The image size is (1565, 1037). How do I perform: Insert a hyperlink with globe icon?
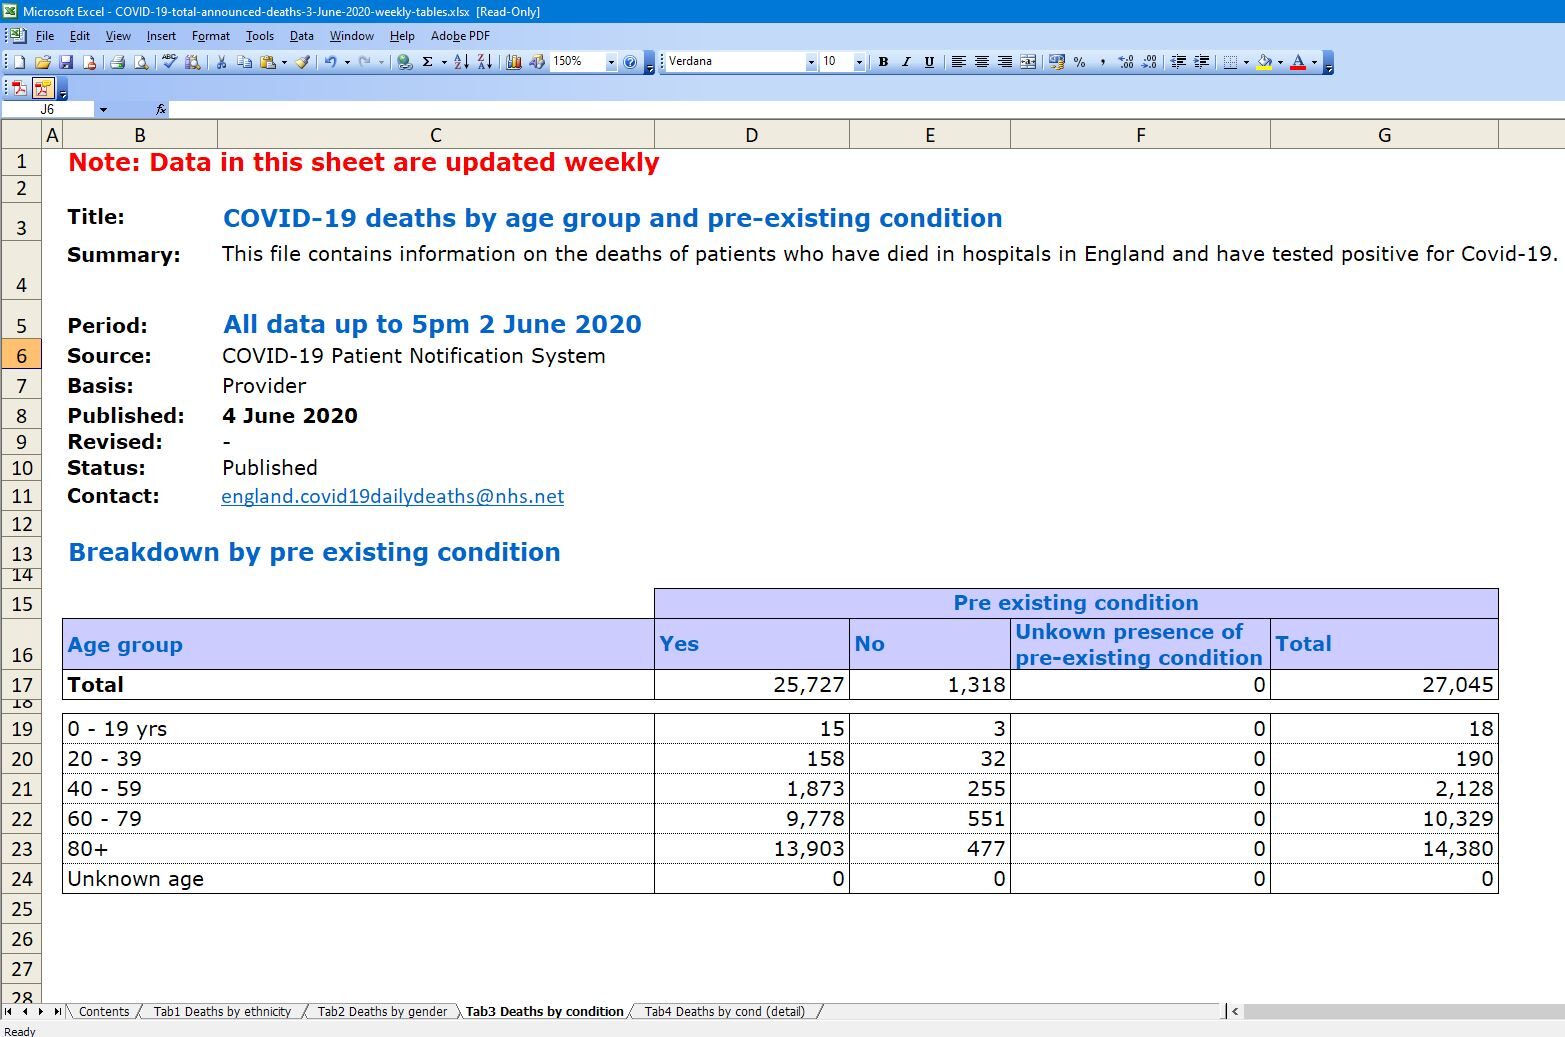point(404,62)
